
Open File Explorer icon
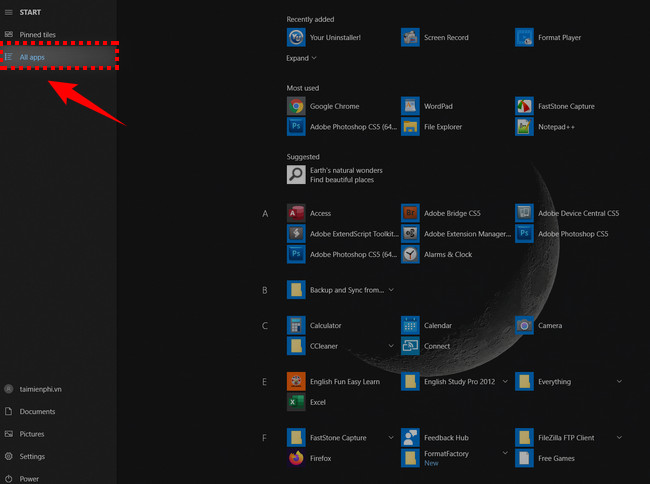click(410, 127)
